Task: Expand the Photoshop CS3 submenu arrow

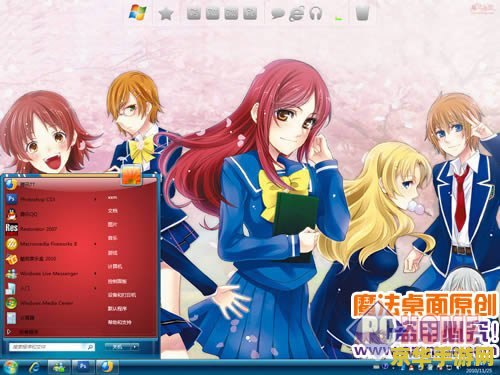Action: pos(95,199)
